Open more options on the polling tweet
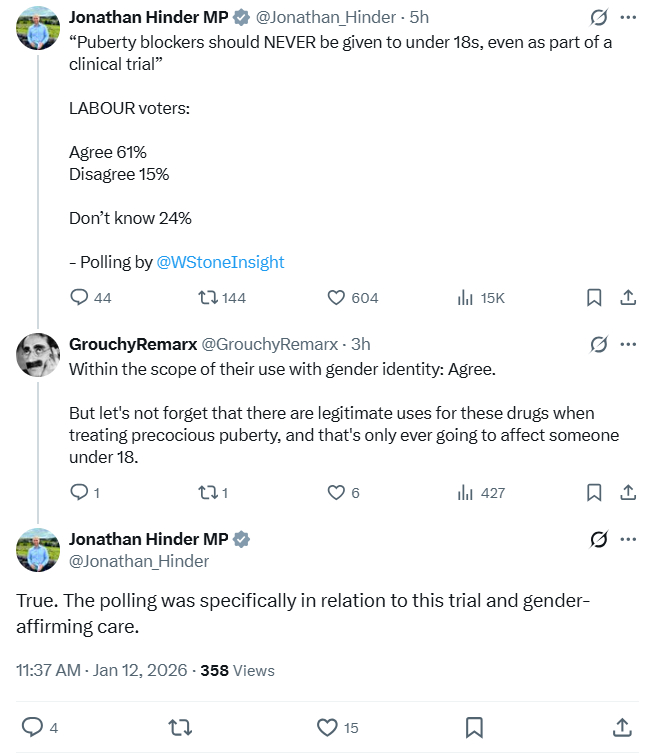The width and height of the screenshot is (655, 753). click(x=628, y=18)
